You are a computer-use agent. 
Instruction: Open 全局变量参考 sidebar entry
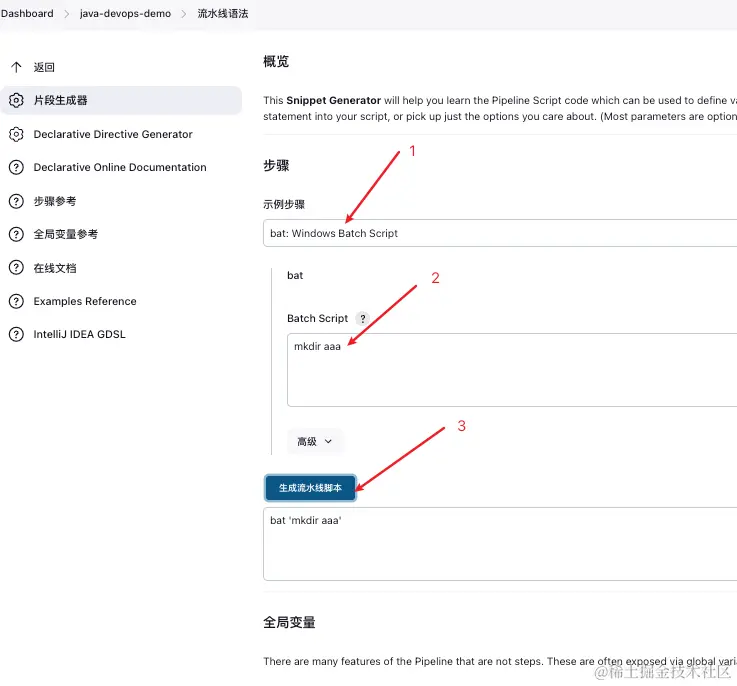point(121,234)
